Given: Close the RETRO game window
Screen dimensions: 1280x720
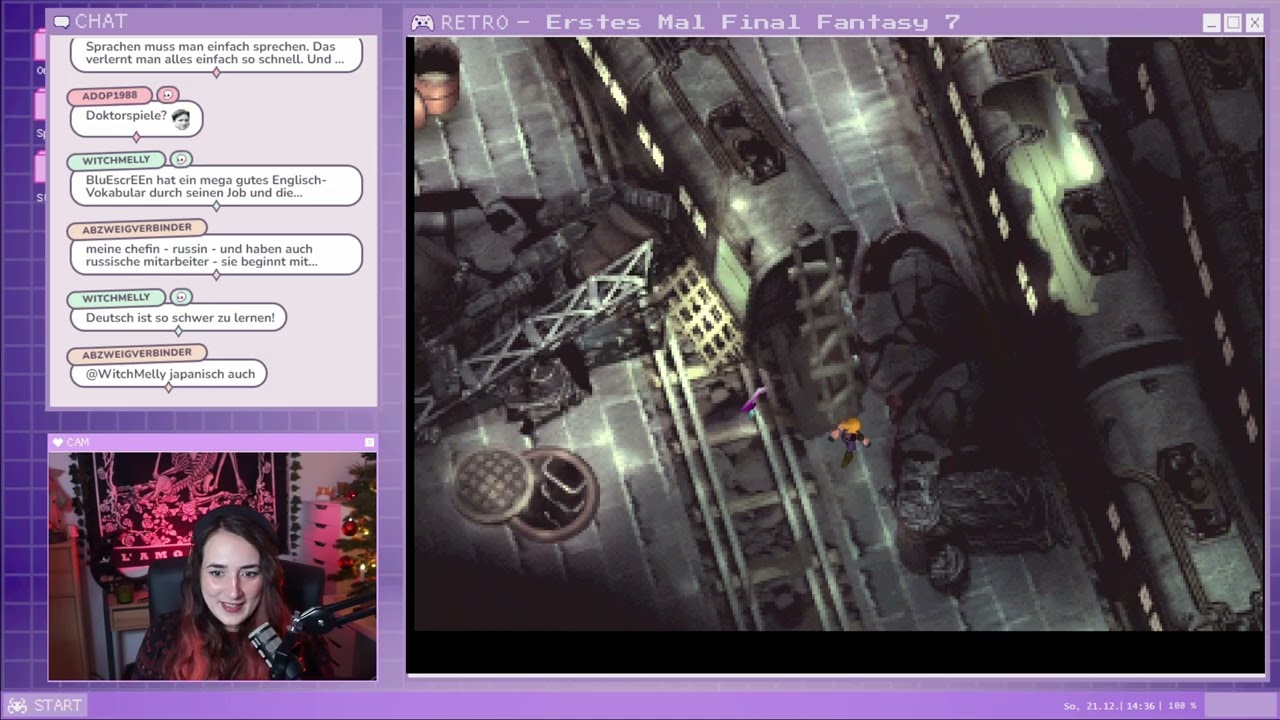Looking at the screenshot, I should [x=1255, y=23].
